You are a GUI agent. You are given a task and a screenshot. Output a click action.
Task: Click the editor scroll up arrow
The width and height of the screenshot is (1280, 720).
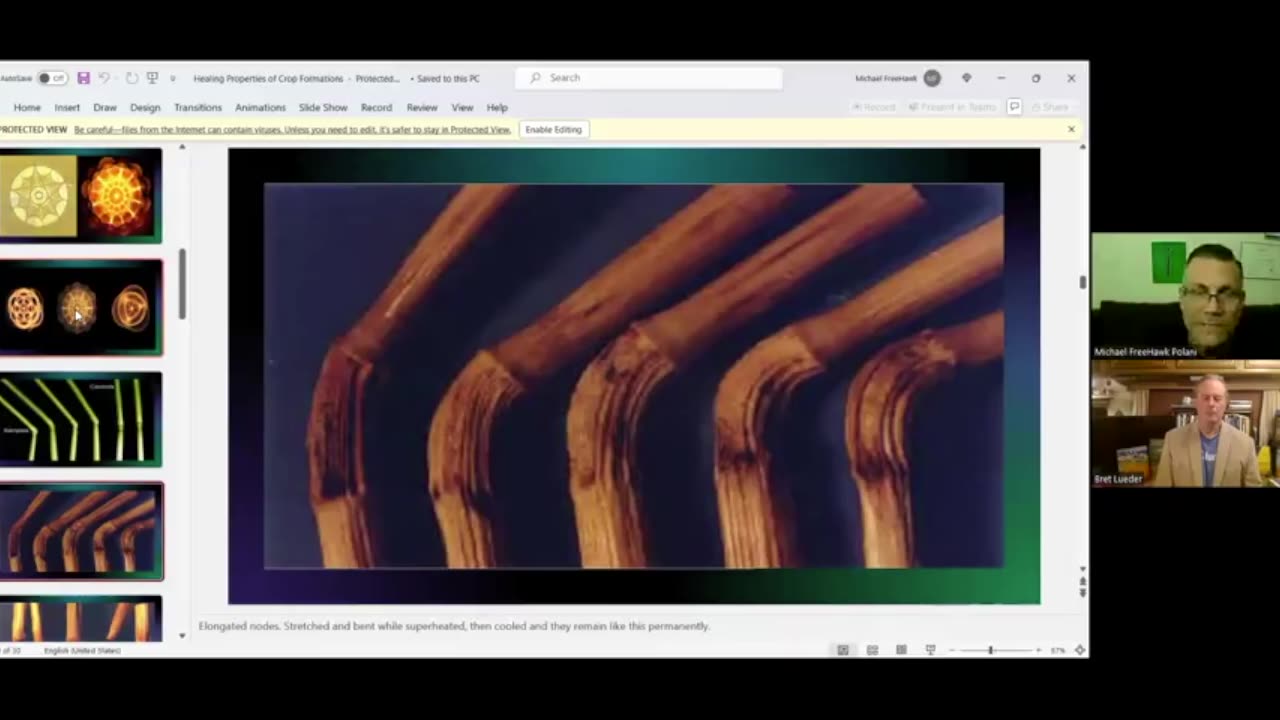1082,148
